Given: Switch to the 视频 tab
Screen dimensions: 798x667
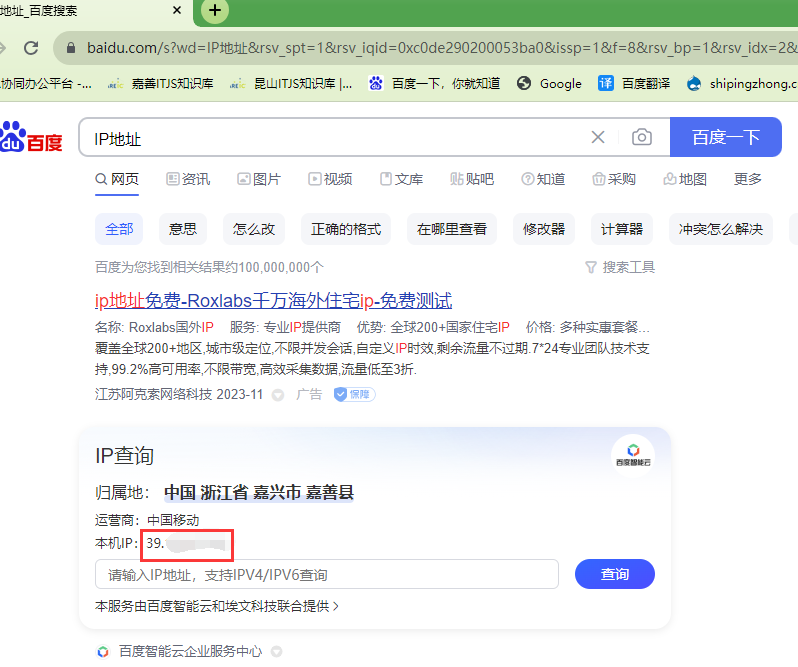Looking at the screenshot, I should click(330, 179).
